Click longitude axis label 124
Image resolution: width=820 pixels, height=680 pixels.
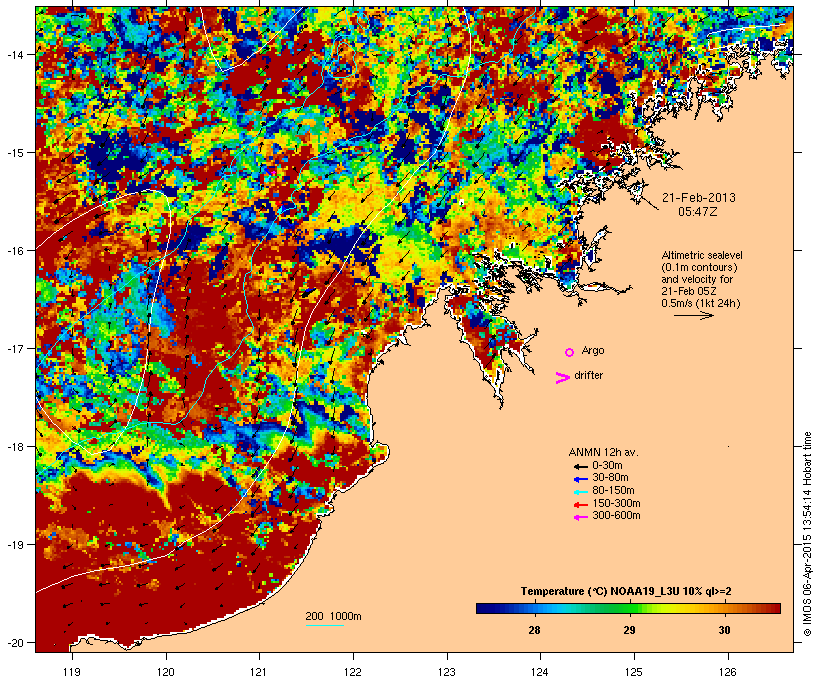pyautogui.click(x=540, y=672)
